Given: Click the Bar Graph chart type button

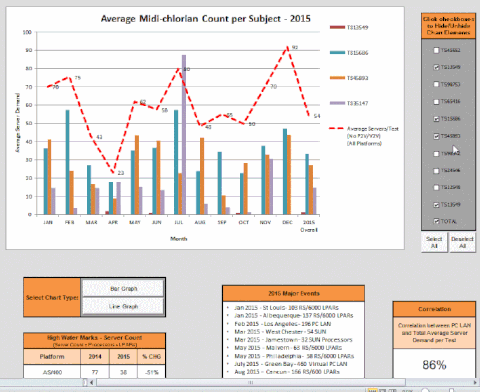Looking at the screenshot, I should (123, 288).
